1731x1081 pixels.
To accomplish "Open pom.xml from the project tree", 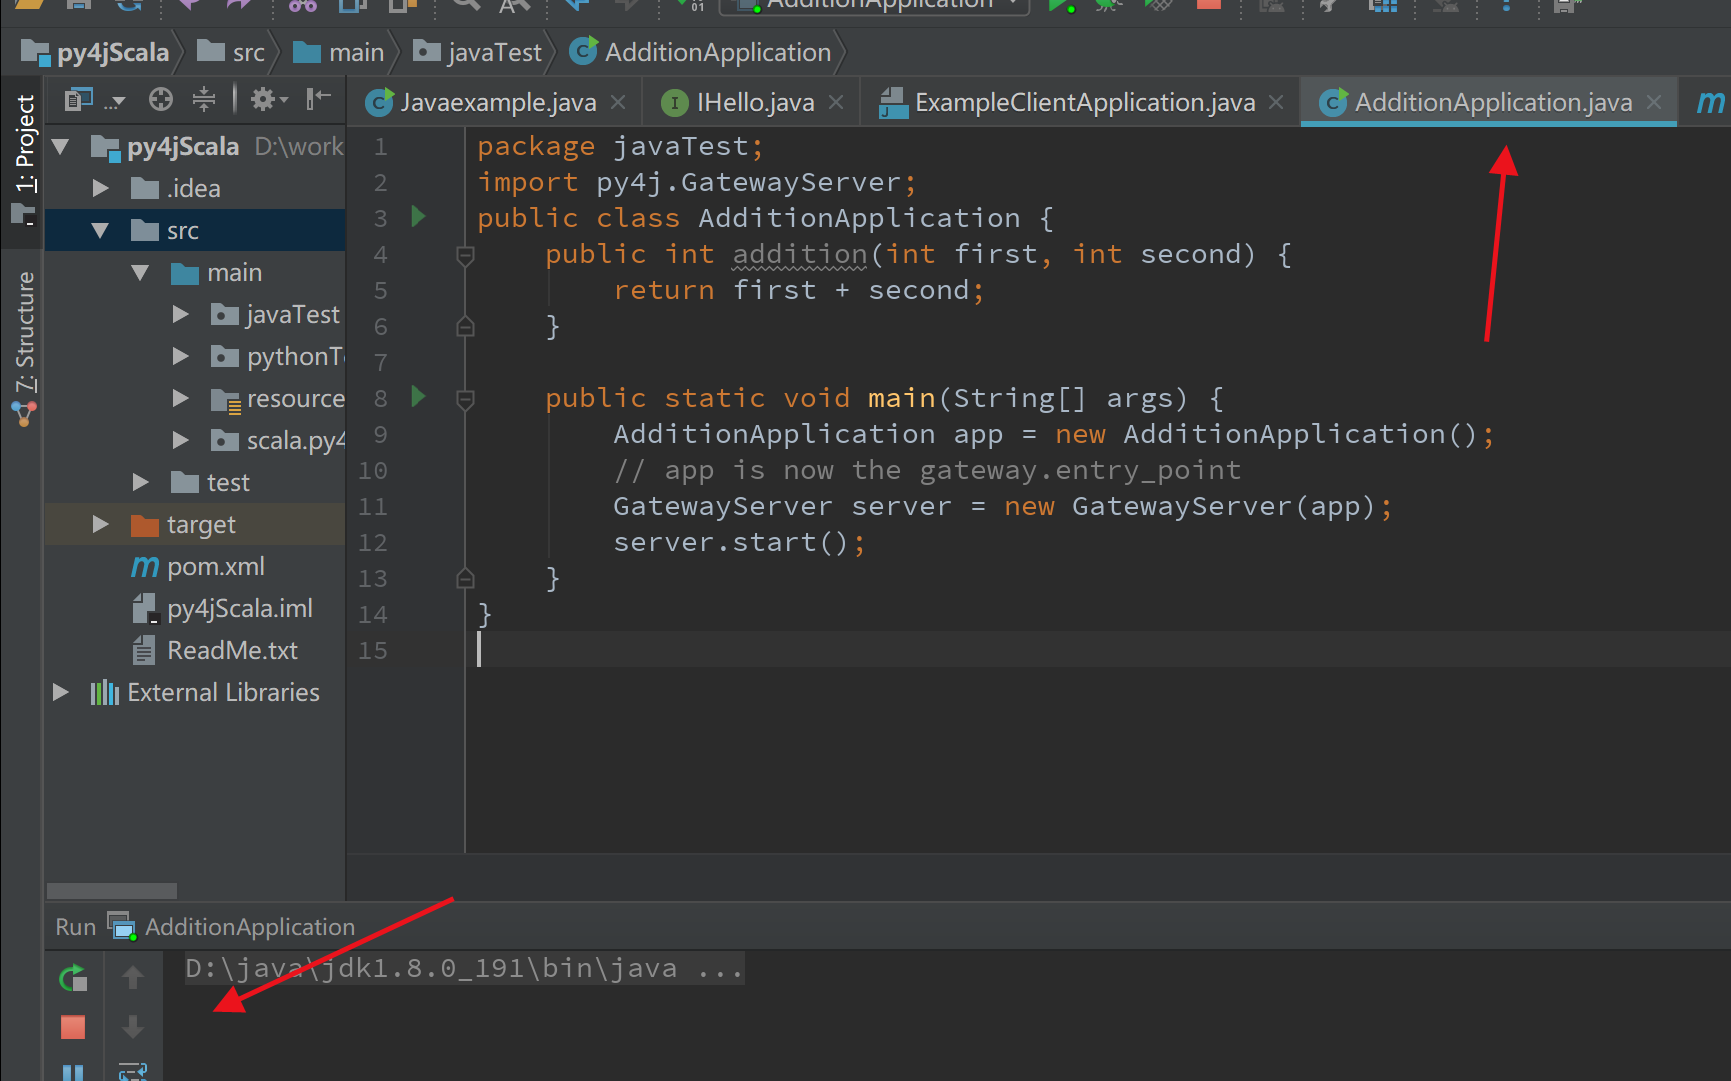I will pos(215,566).
